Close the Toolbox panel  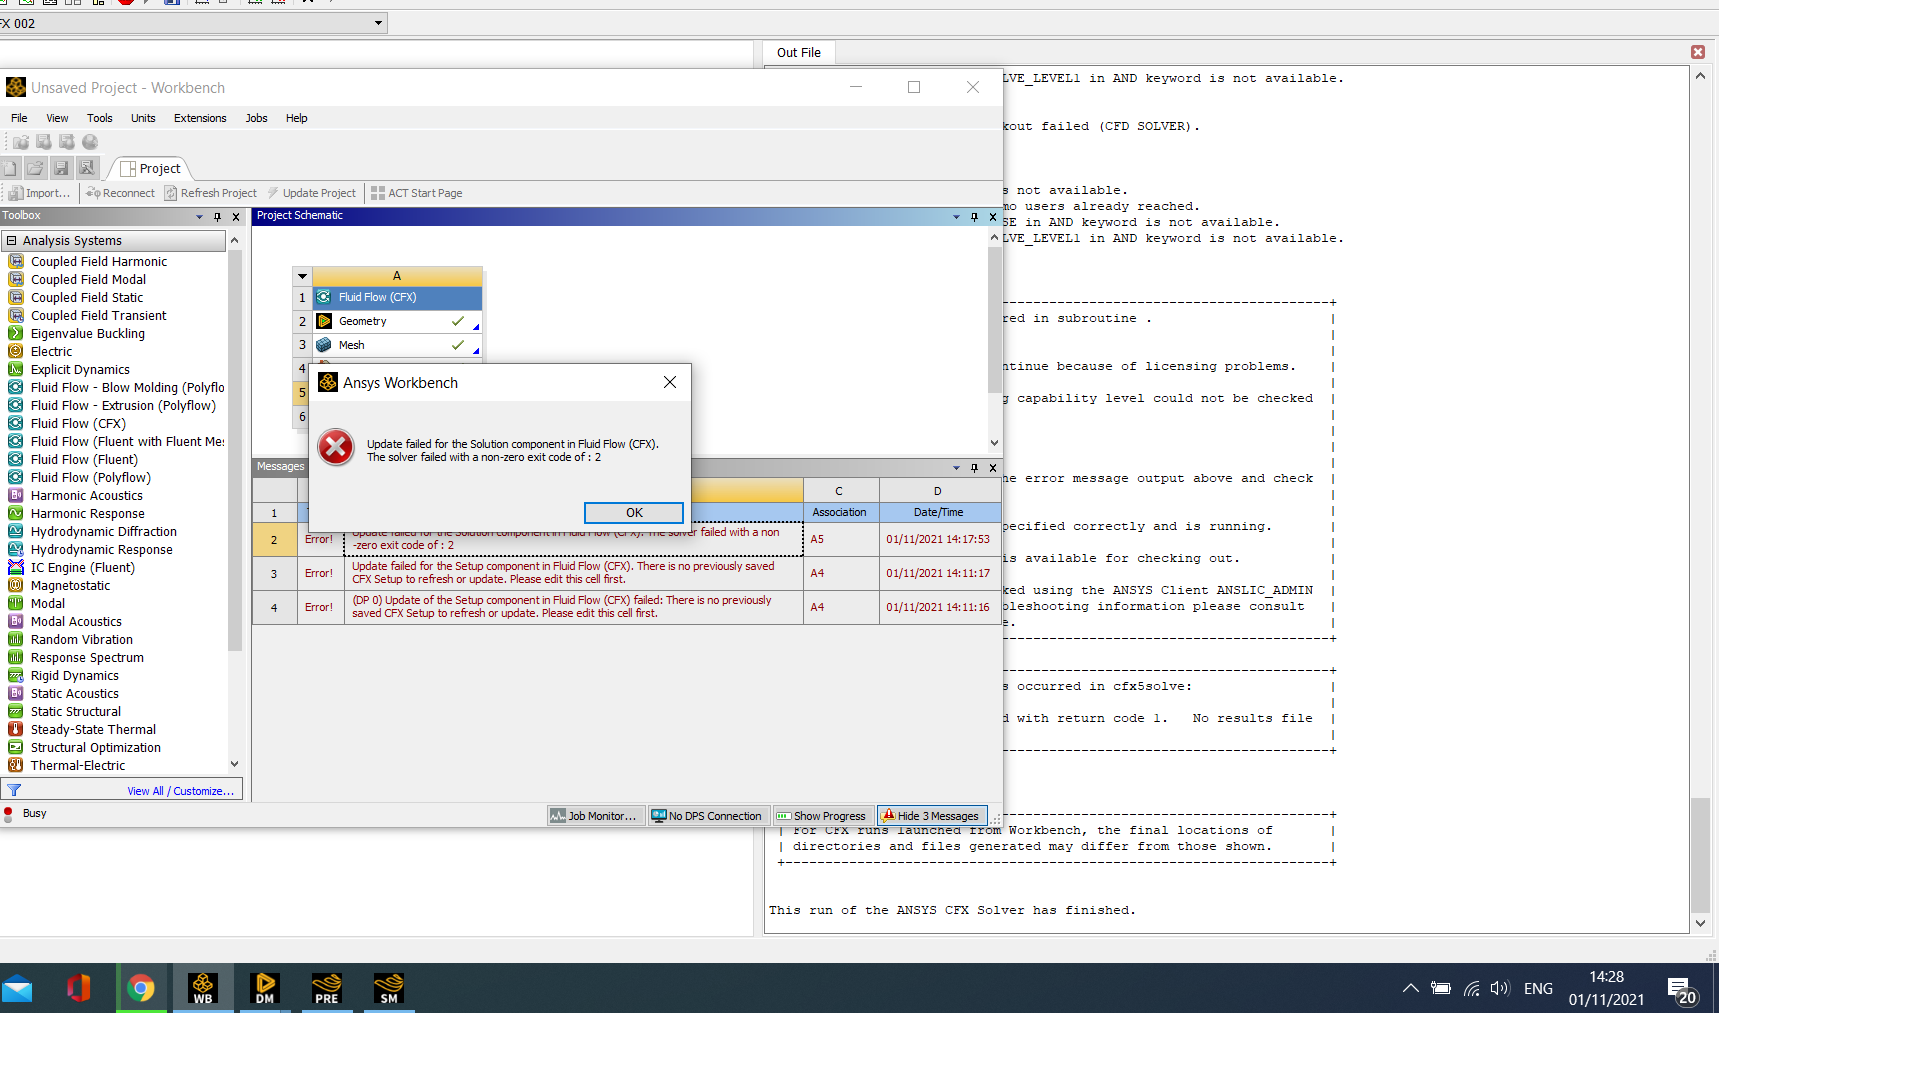pos(236,217)
